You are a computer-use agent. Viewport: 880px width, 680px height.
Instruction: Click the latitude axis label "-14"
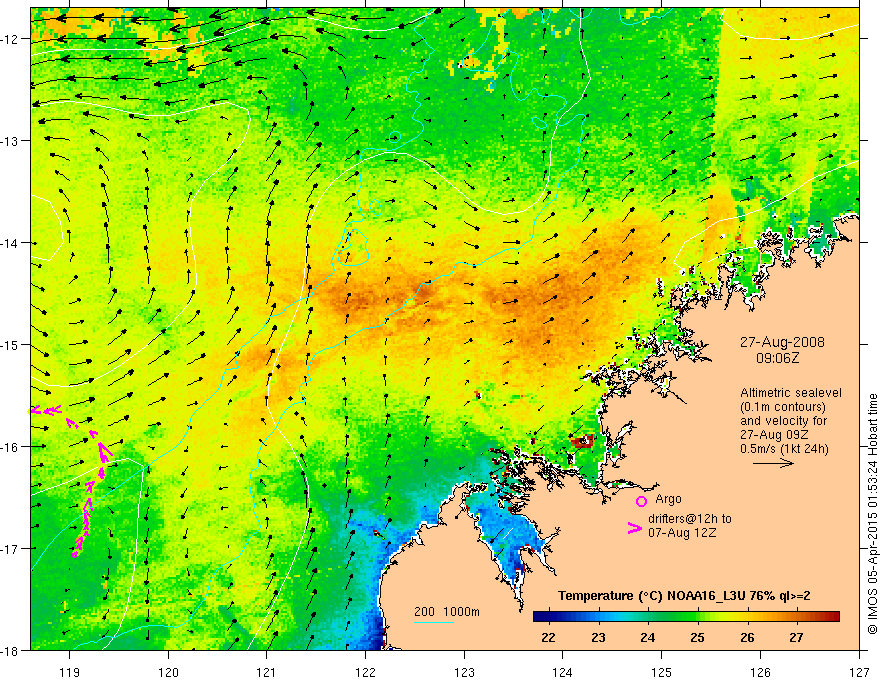(10, 242)
